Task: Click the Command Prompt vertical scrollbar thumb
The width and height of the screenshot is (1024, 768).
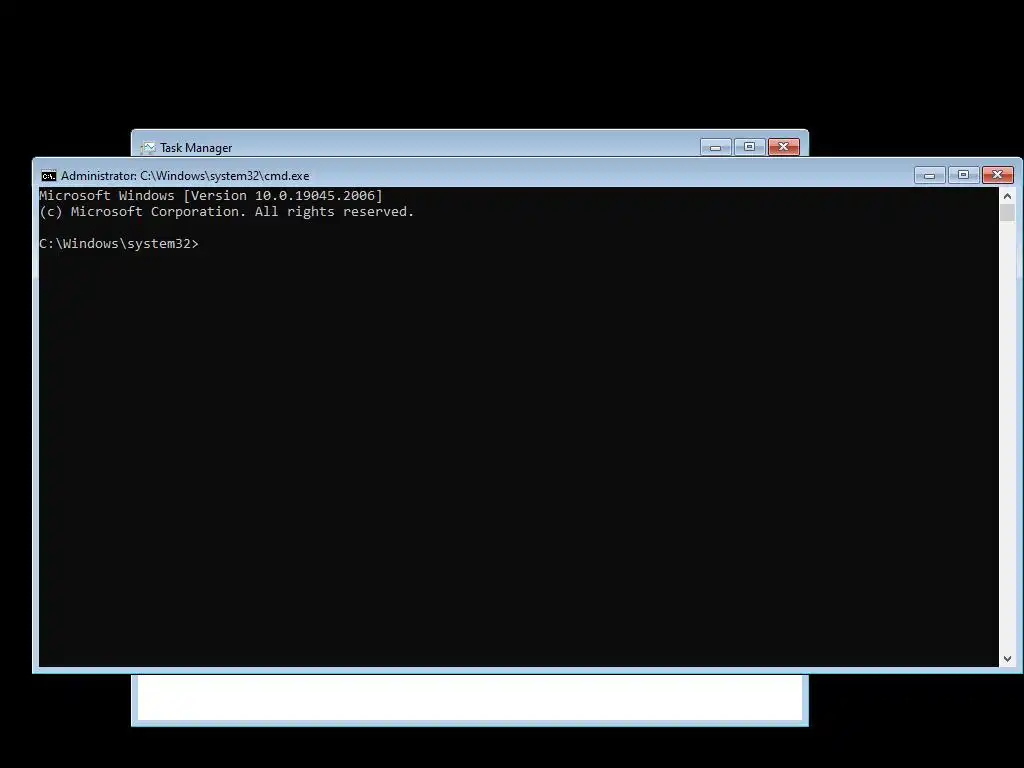Action: pos(1007,212)
